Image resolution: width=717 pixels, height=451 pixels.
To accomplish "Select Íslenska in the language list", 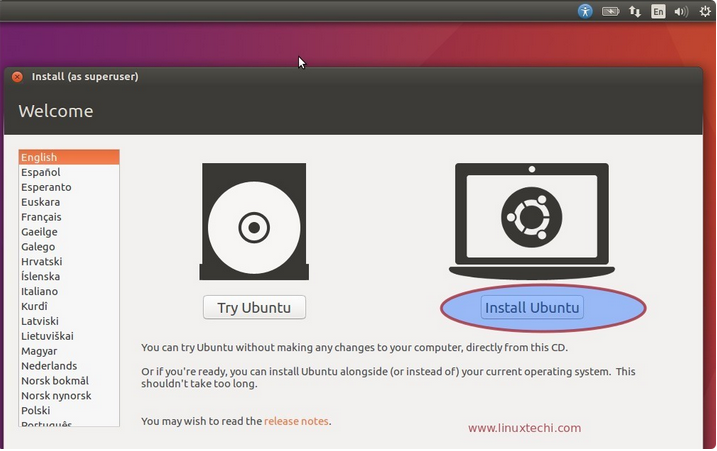I will (x=69, y=276).
